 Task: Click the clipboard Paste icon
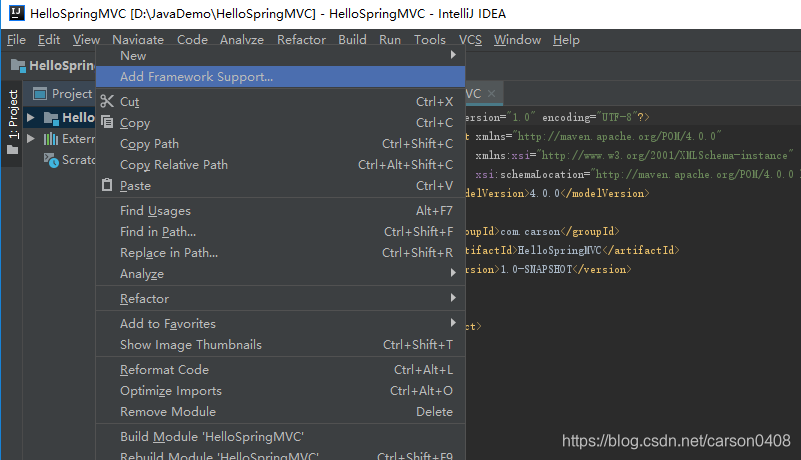[x=107, y=185]
